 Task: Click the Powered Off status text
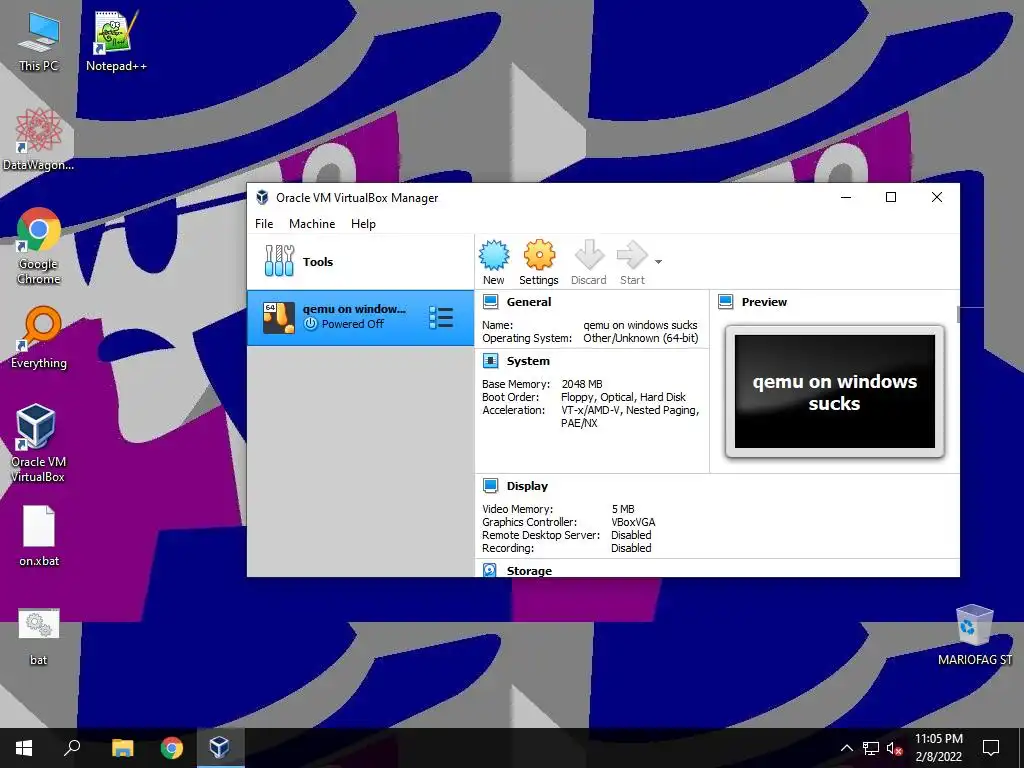click(353, 324)
